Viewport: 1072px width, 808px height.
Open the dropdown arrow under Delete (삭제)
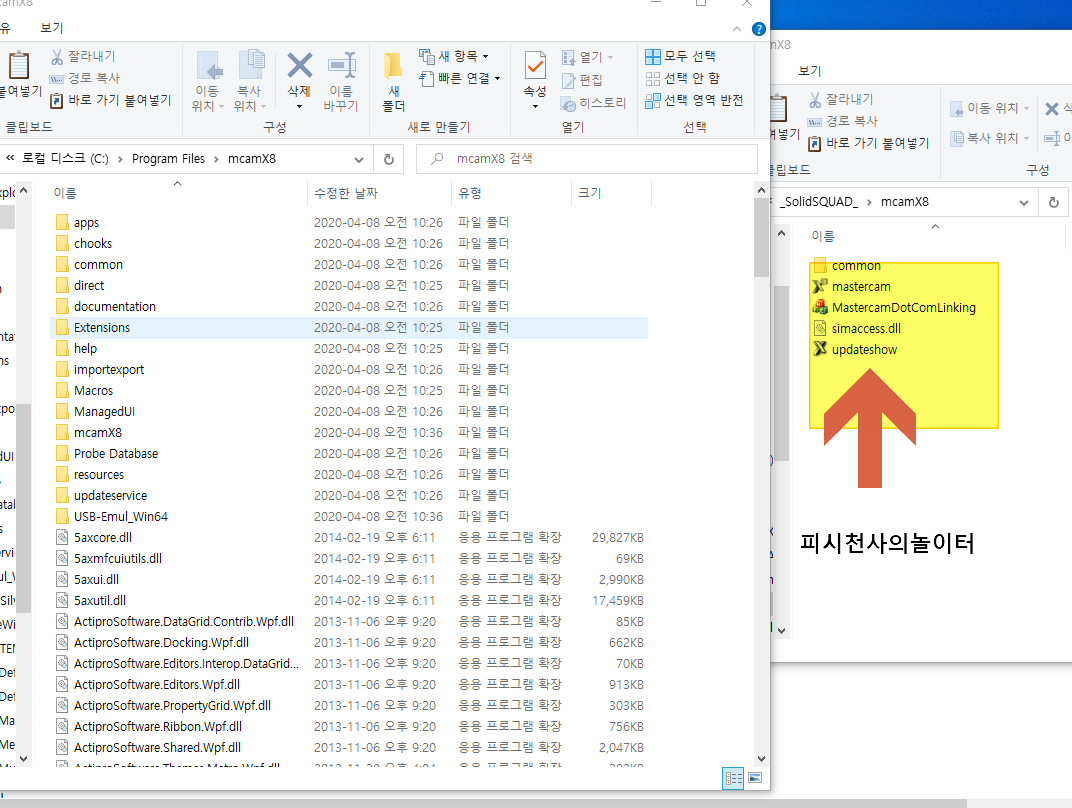299,107
